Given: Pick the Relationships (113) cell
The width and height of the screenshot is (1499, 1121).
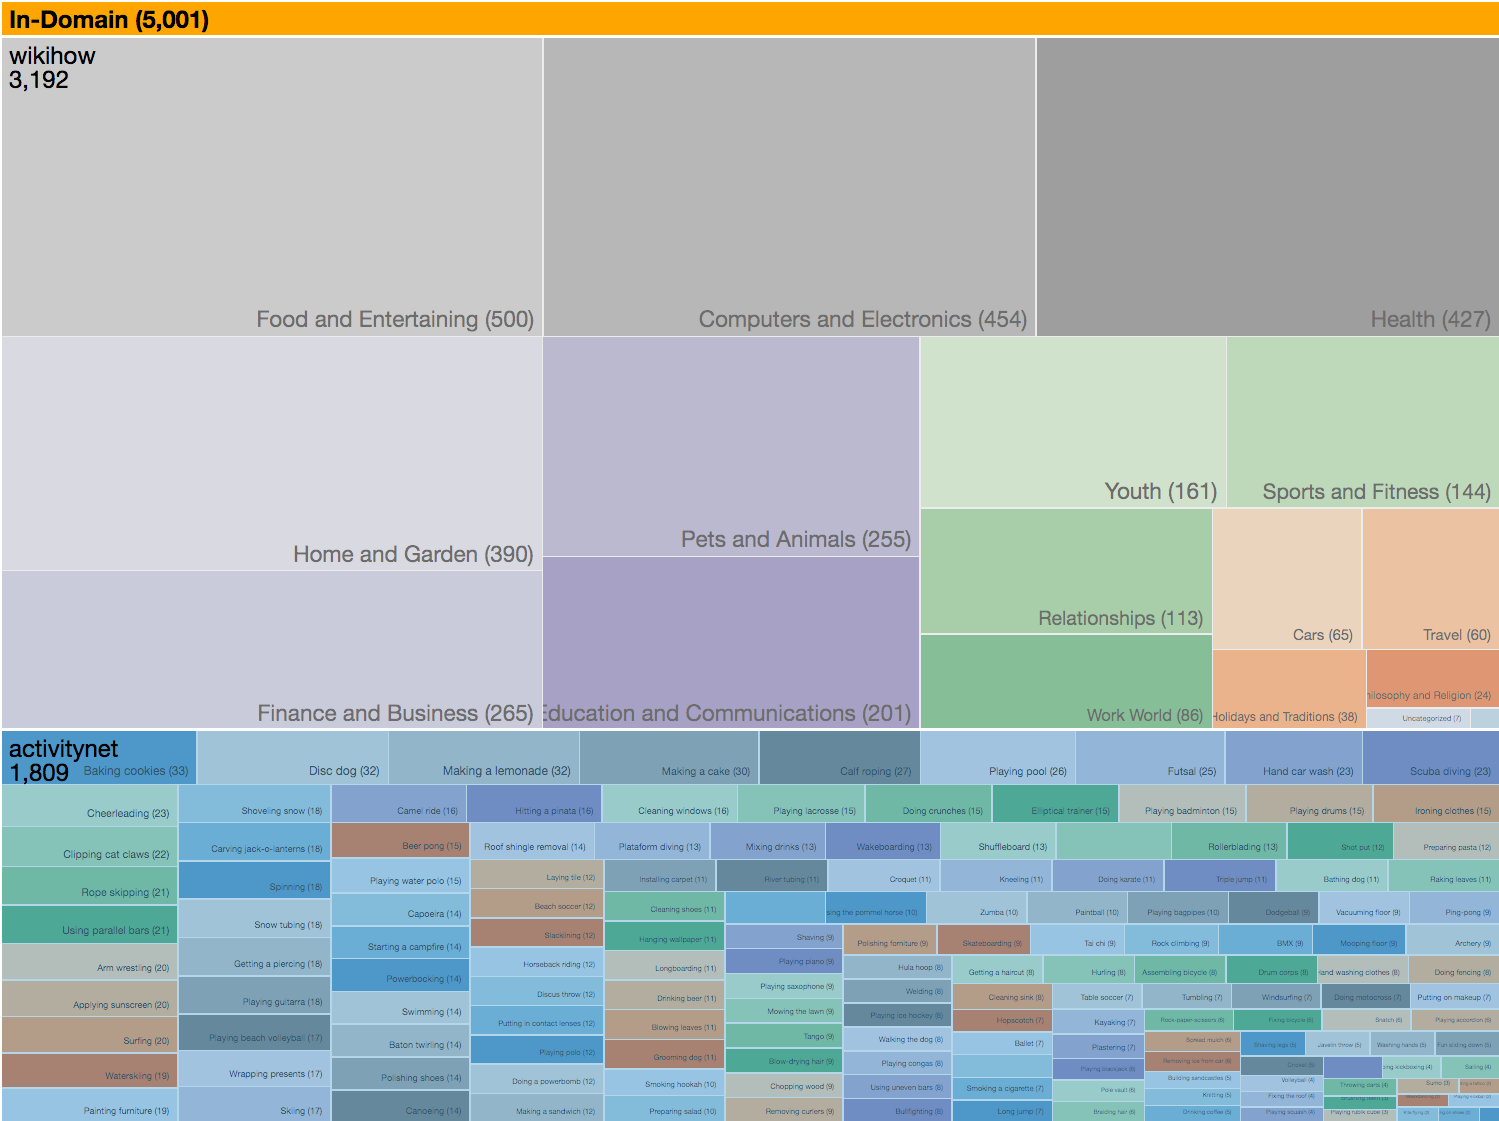Looking at the screenshot, I should [1066, 571].
